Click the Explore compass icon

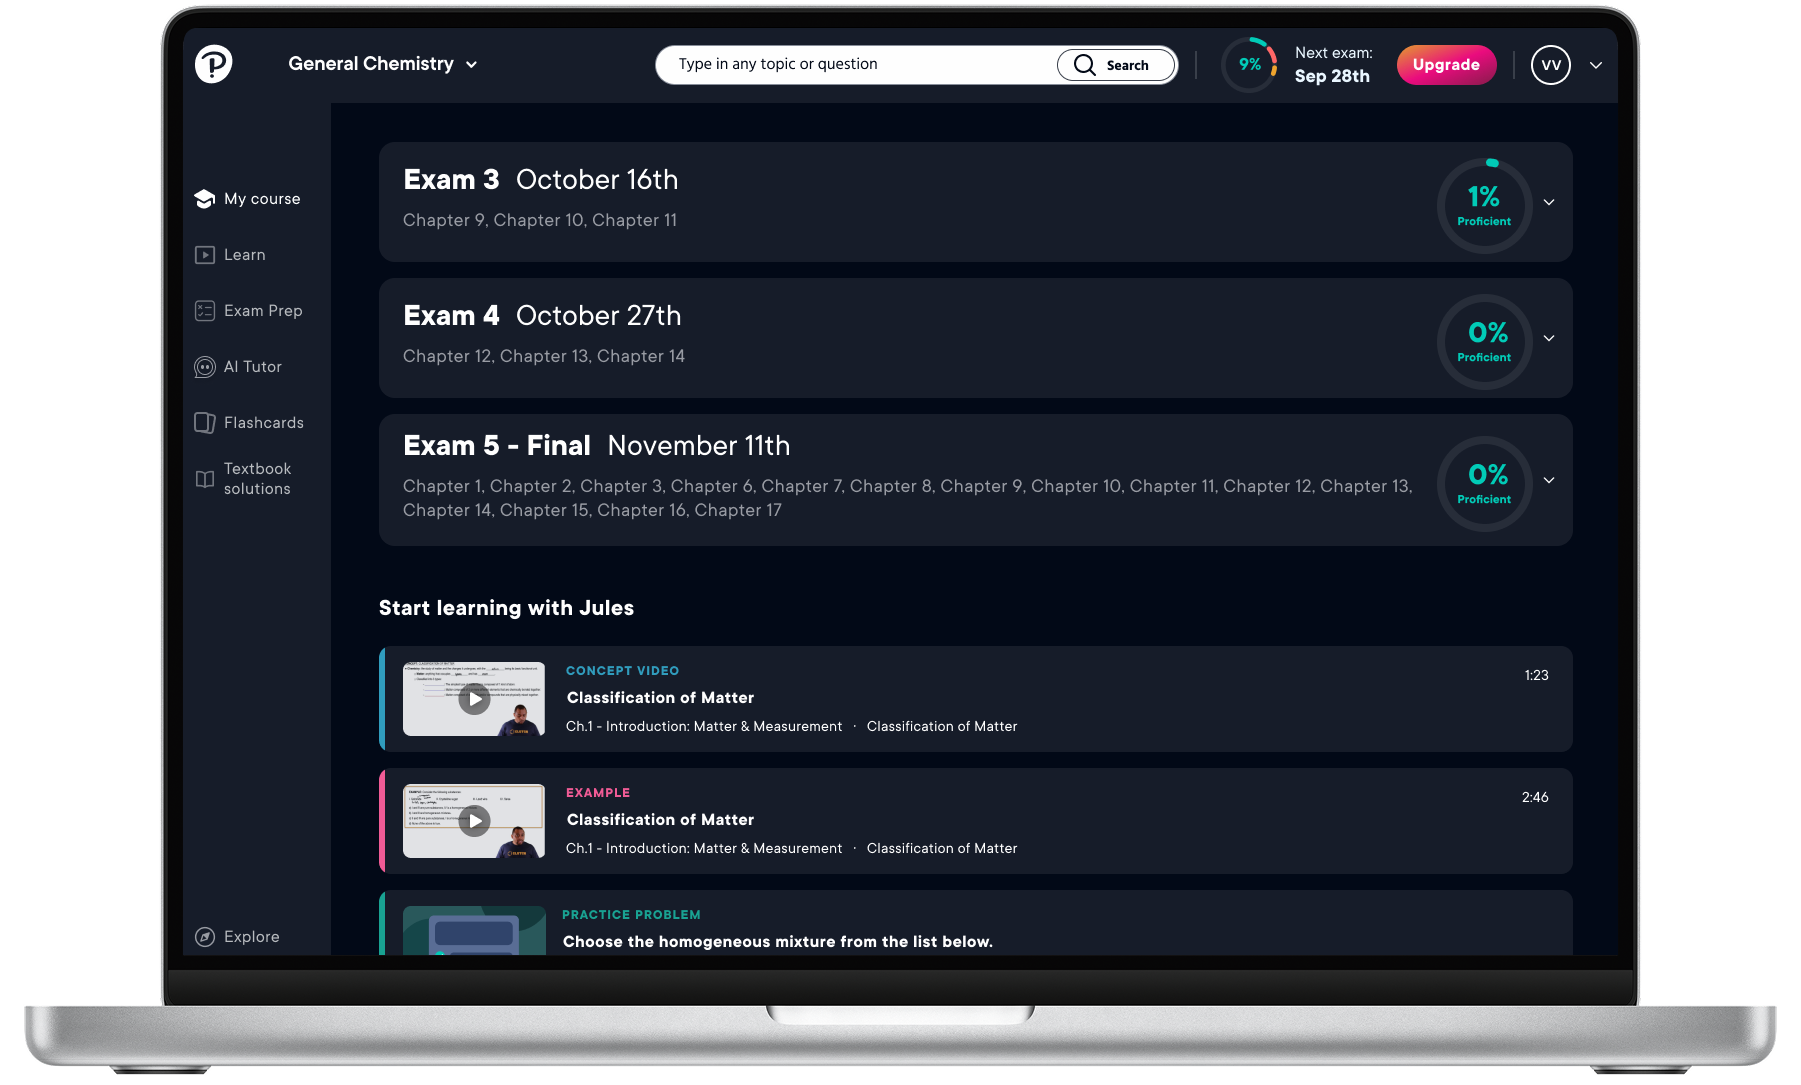point(205,937)
